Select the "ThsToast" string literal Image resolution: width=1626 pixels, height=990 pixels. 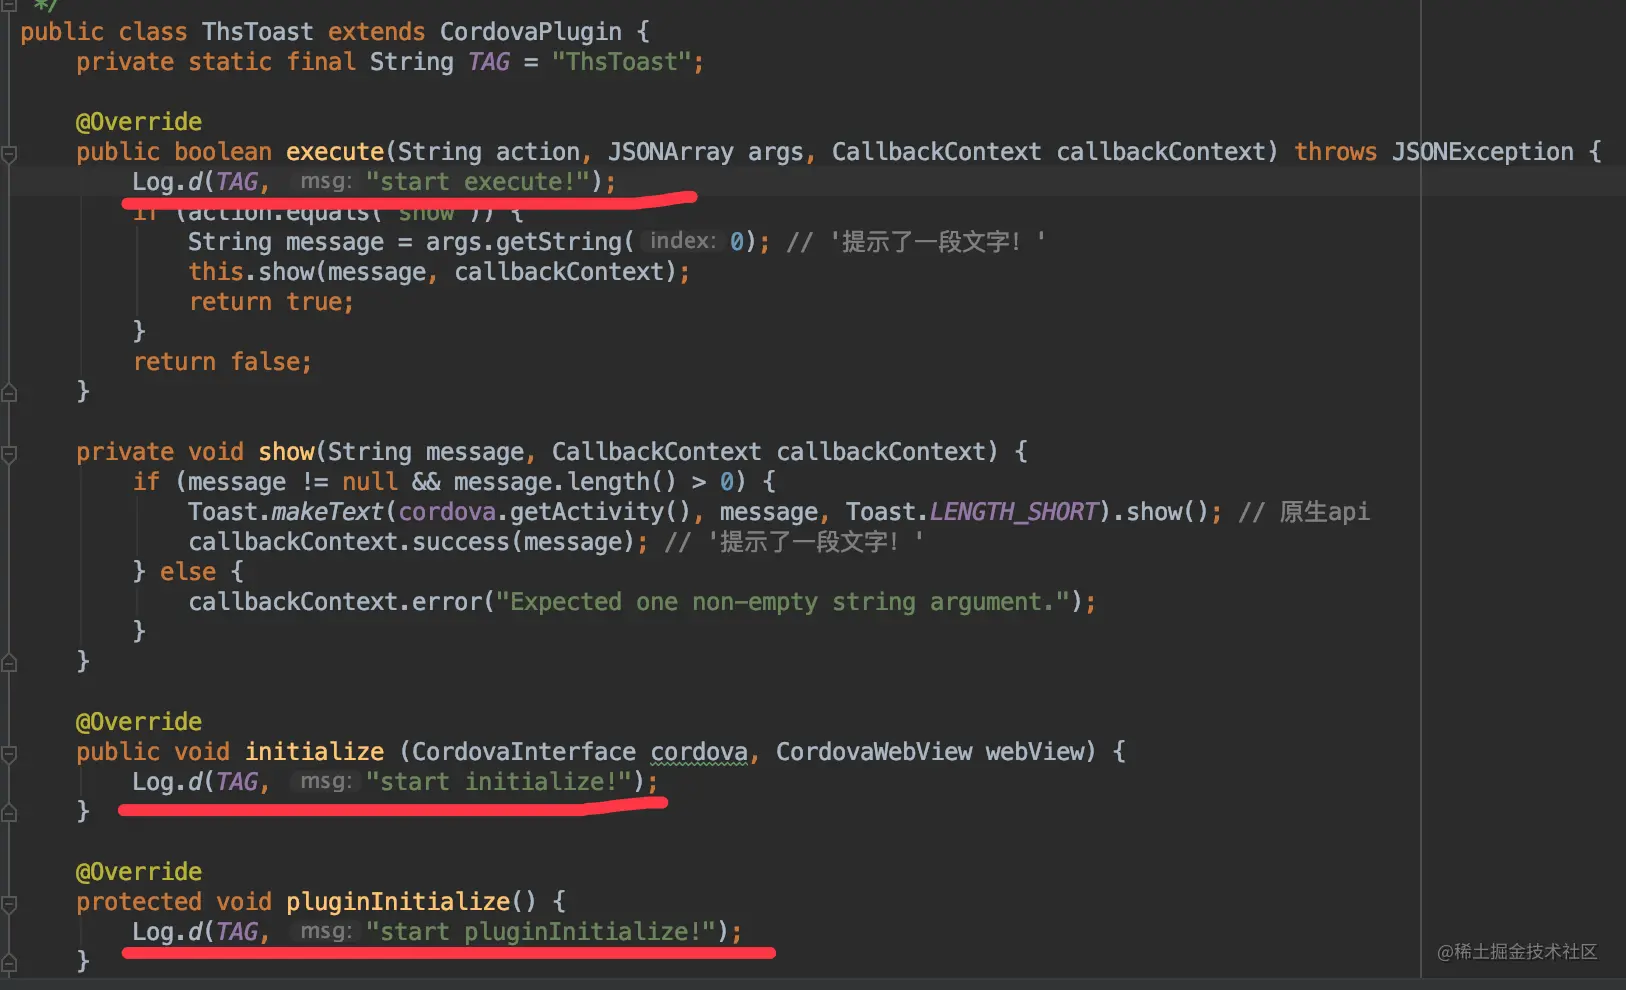(x=621, y=62)
